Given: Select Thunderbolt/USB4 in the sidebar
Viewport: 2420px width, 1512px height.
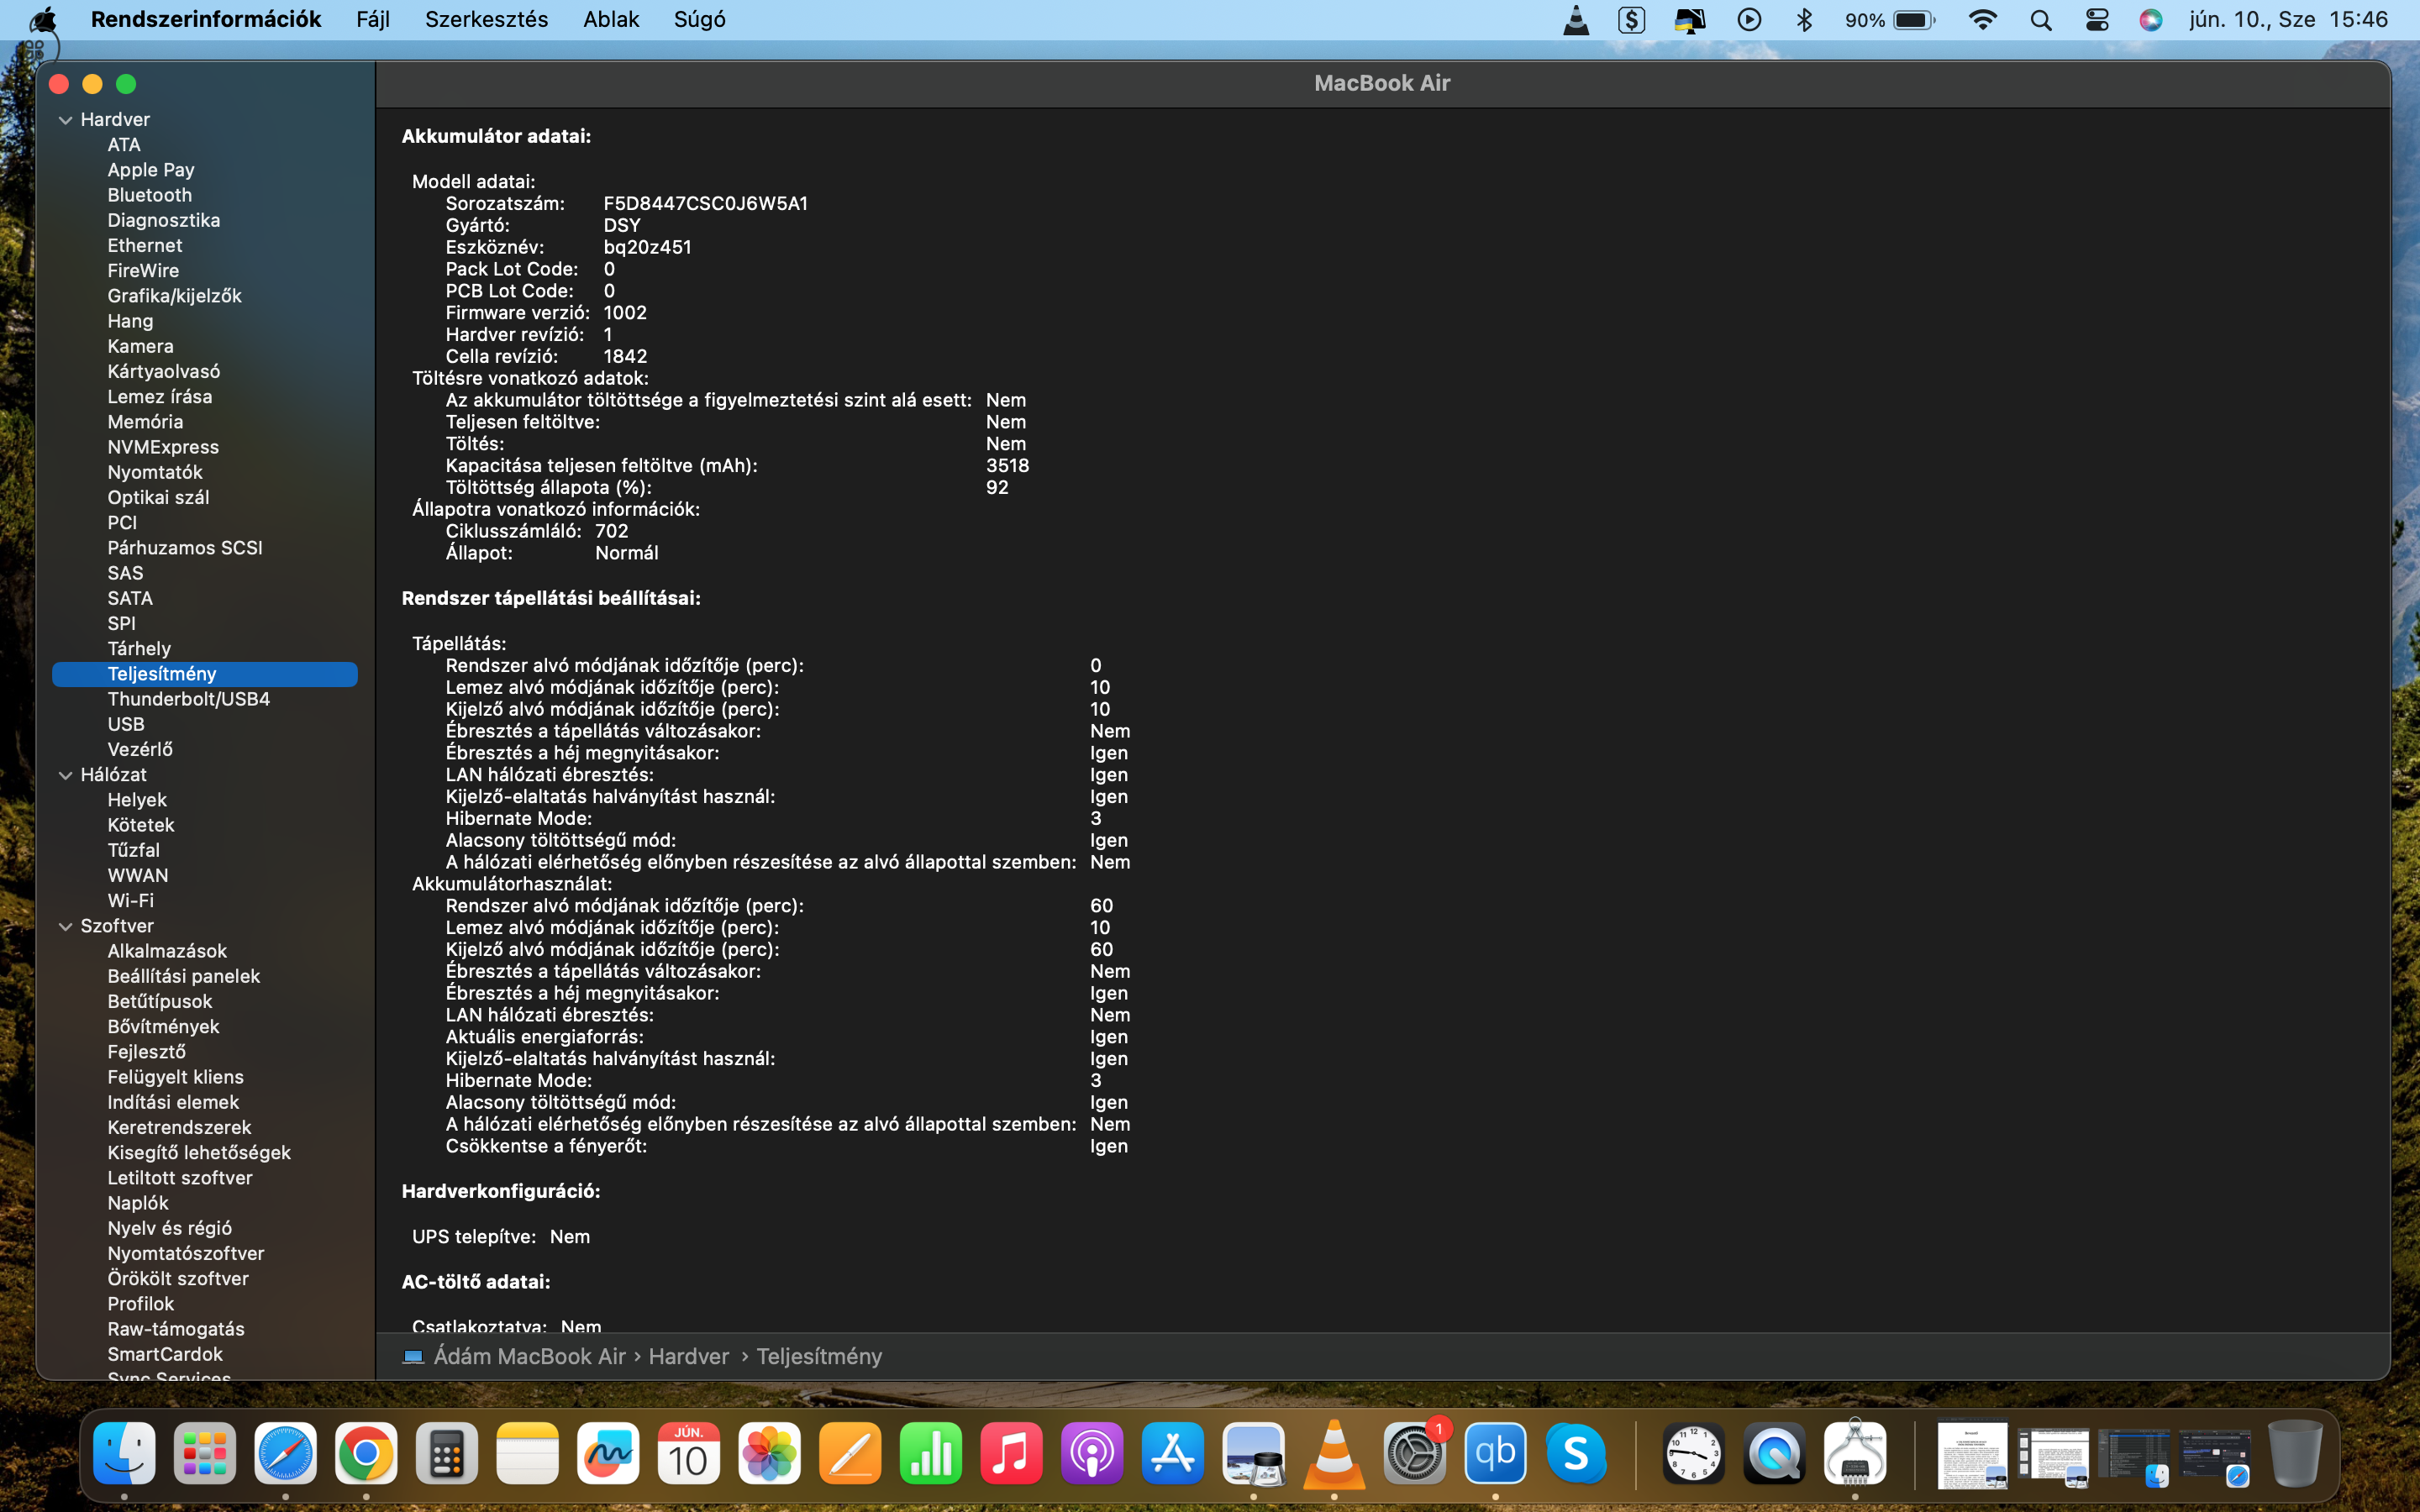Looking at the screenshot, I should (189, 699).
